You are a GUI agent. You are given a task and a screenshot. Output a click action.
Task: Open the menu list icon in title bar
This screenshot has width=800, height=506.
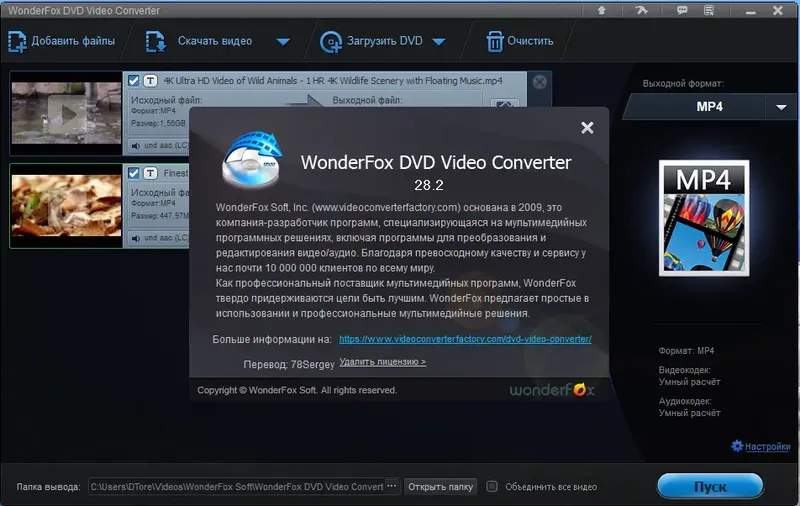pyautogui.click(x=709, y=10)
